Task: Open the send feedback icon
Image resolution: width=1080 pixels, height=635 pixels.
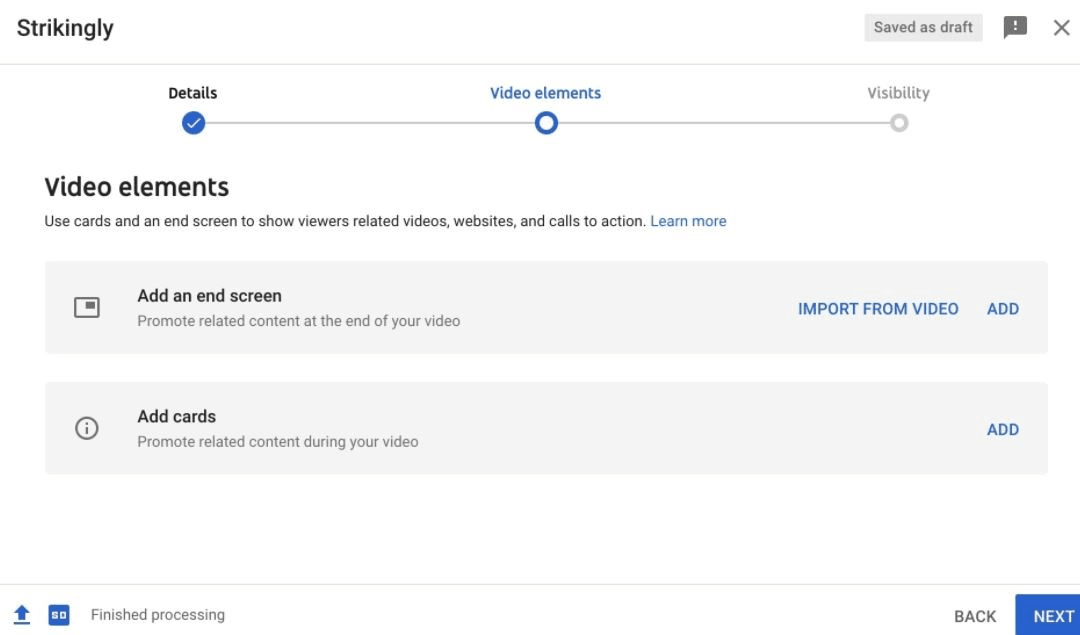Action: tap(1016, 27)
